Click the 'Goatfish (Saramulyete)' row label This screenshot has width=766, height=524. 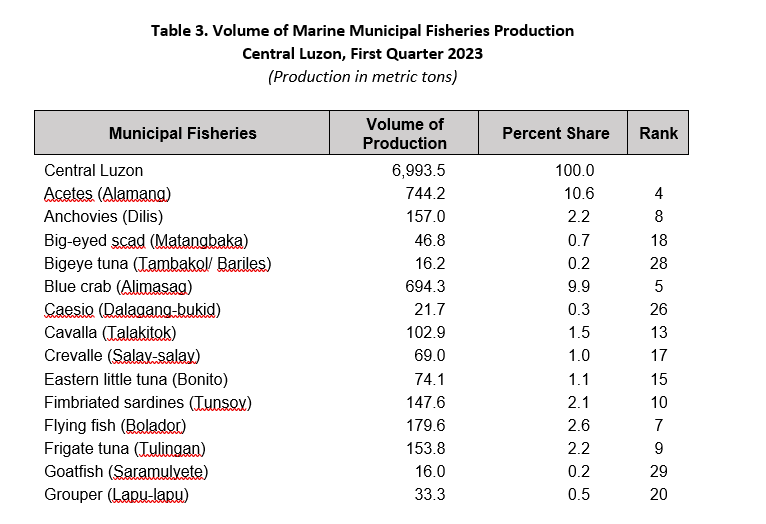126,472
